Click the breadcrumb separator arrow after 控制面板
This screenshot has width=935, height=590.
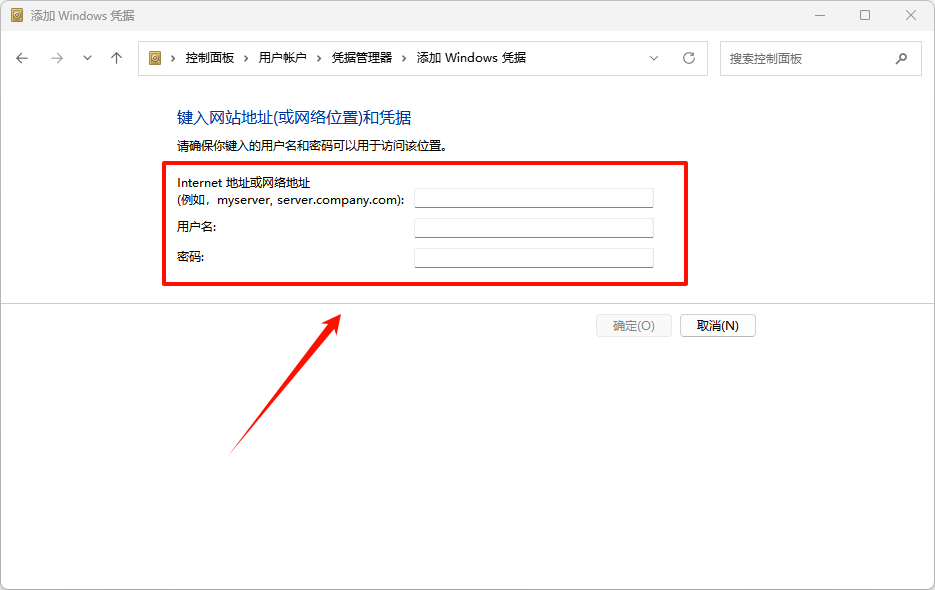click(248, 58)
